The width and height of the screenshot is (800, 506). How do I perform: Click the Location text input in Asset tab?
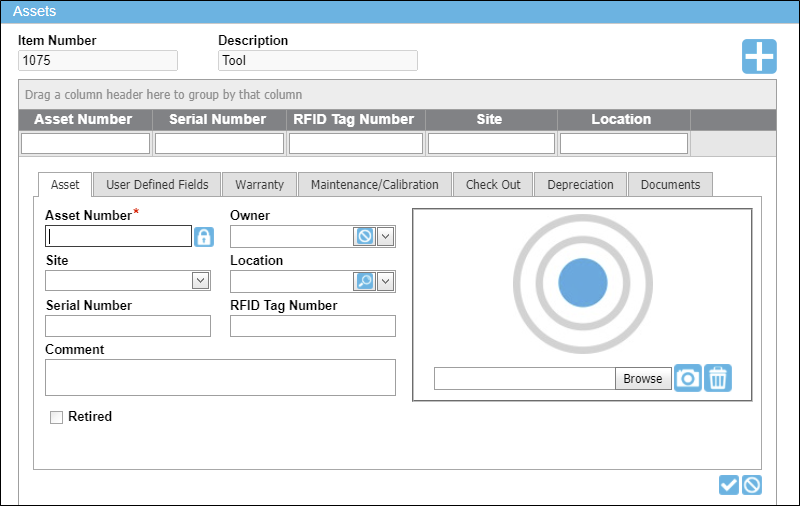click(x=291, y=281)
